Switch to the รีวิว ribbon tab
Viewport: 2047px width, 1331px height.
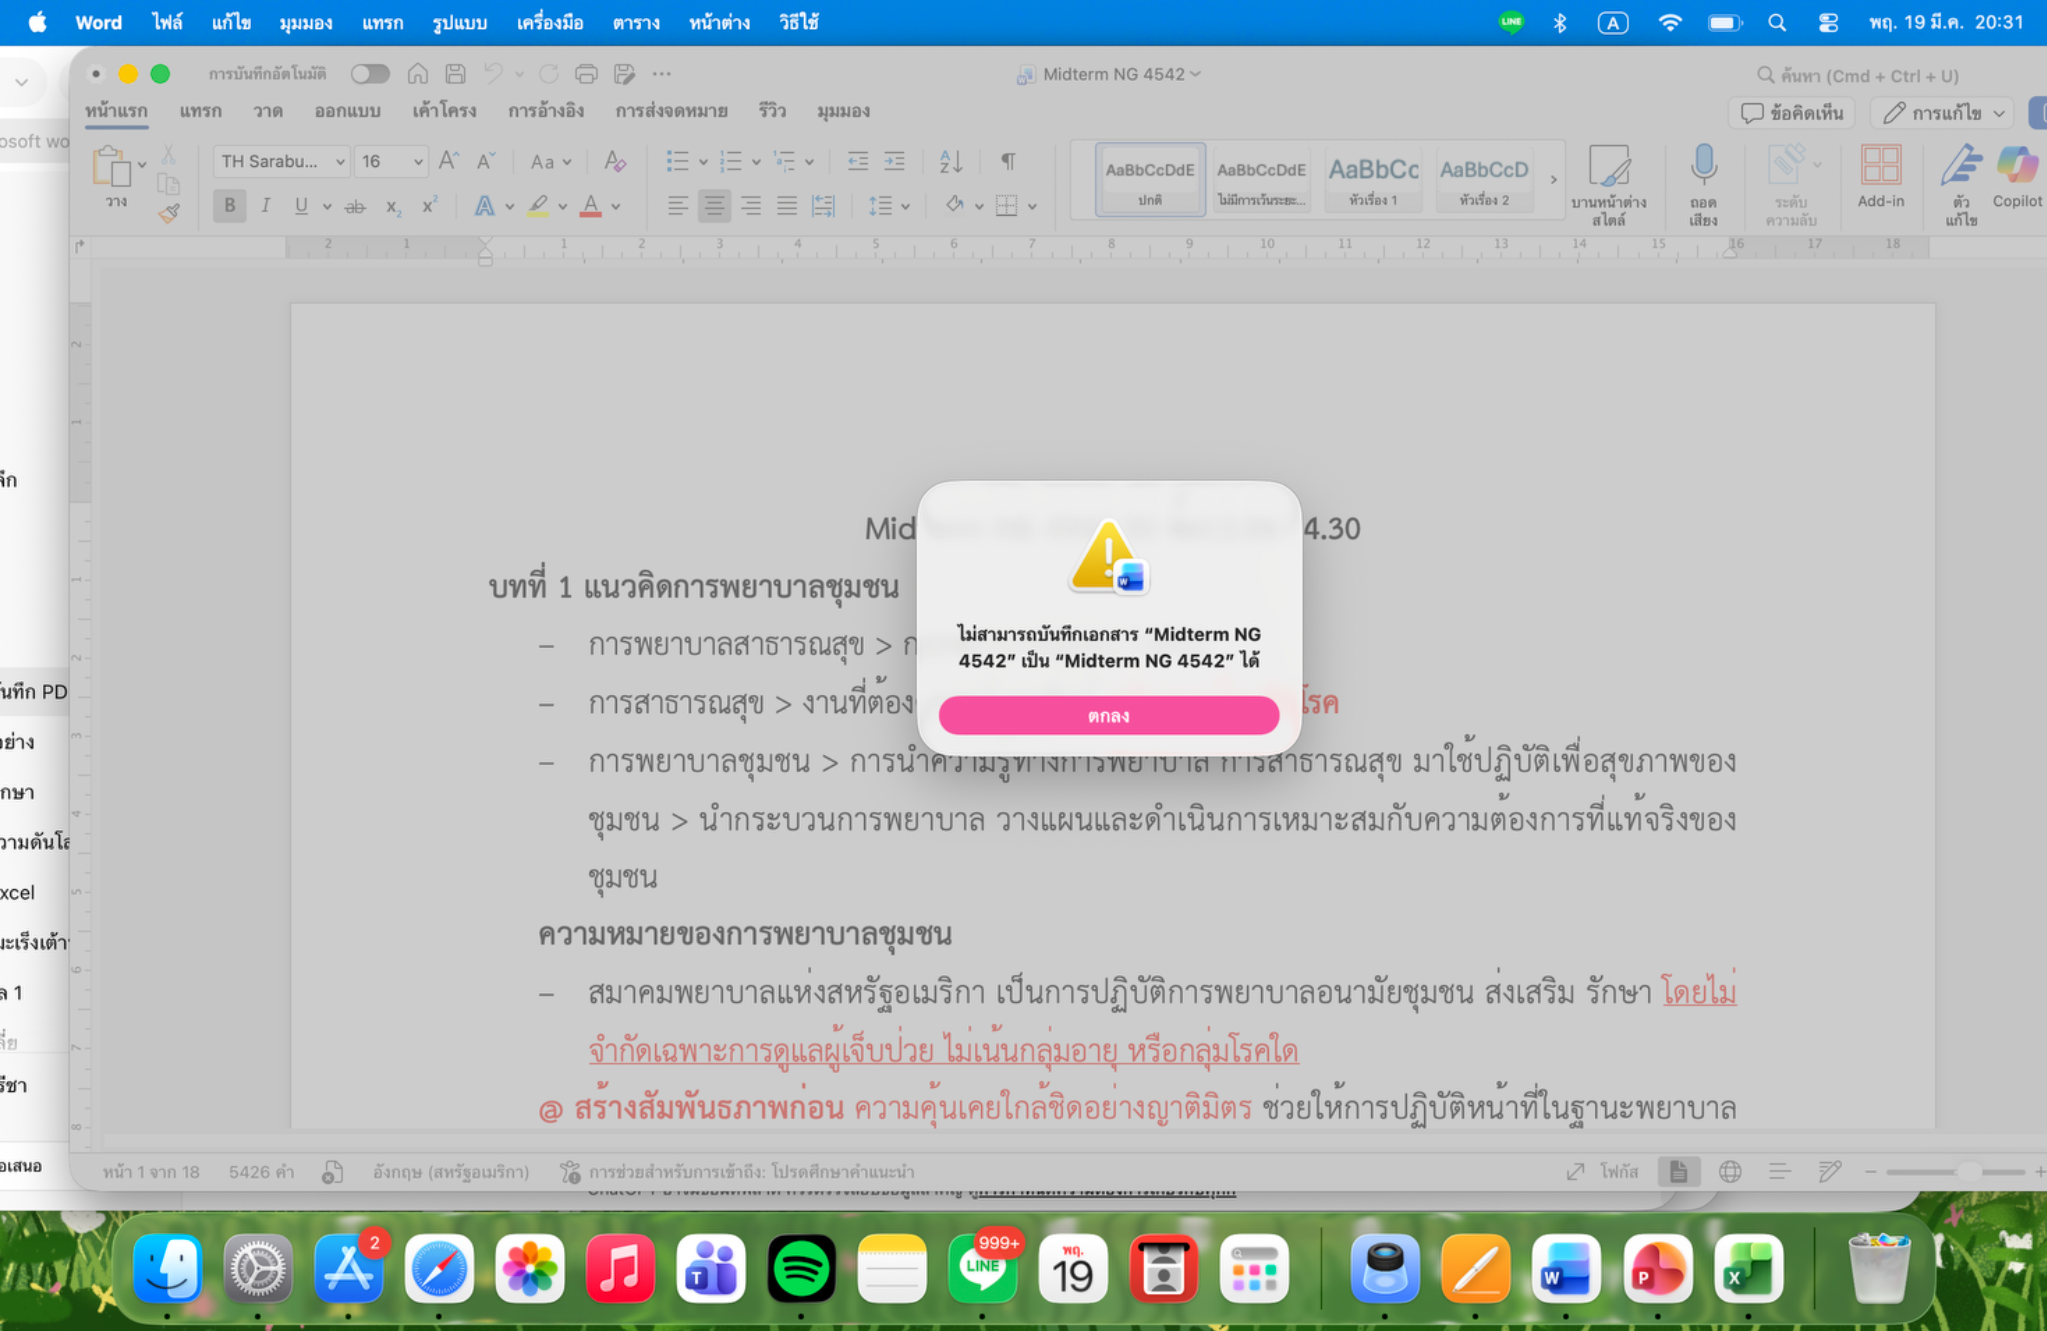pos(772,111)
